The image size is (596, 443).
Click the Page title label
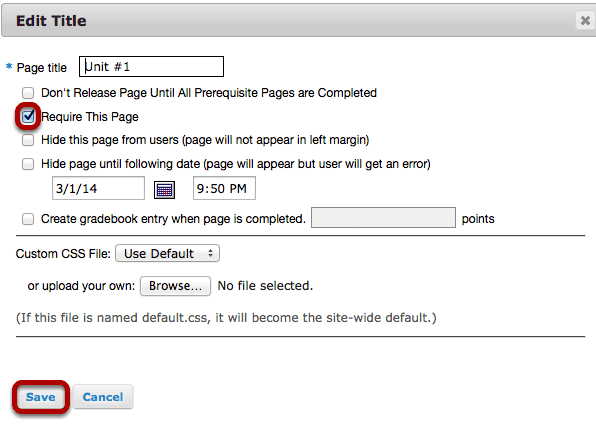[x=41, y=68]
